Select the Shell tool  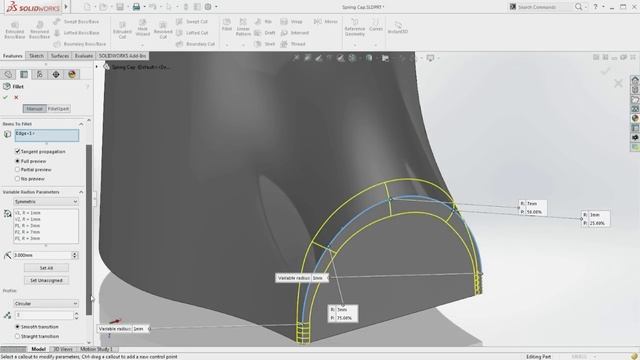264,44
